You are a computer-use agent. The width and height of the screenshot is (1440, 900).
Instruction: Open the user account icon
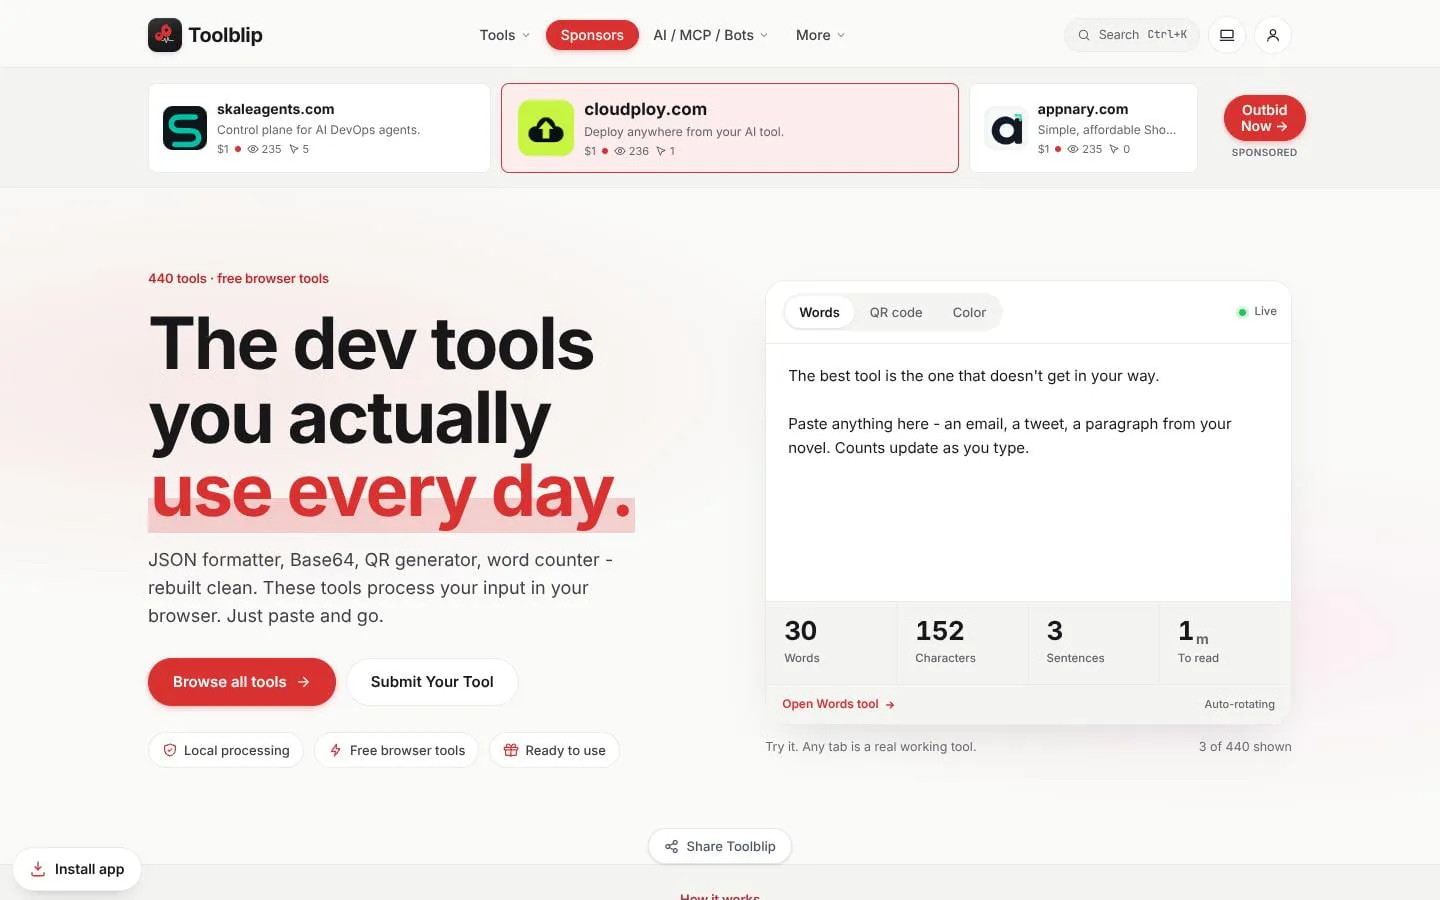(1273, 35)
